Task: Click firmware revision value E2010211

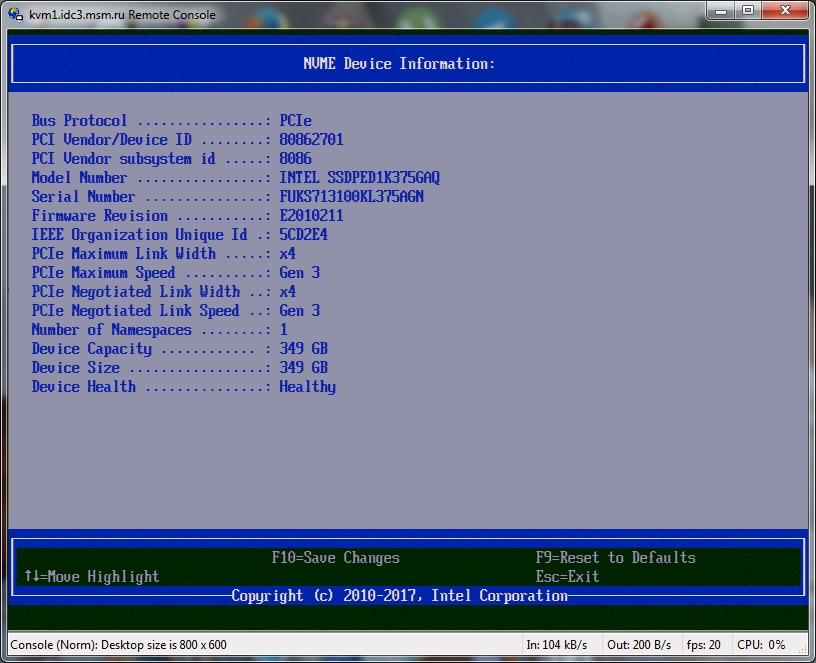Action: coord(311,215)
